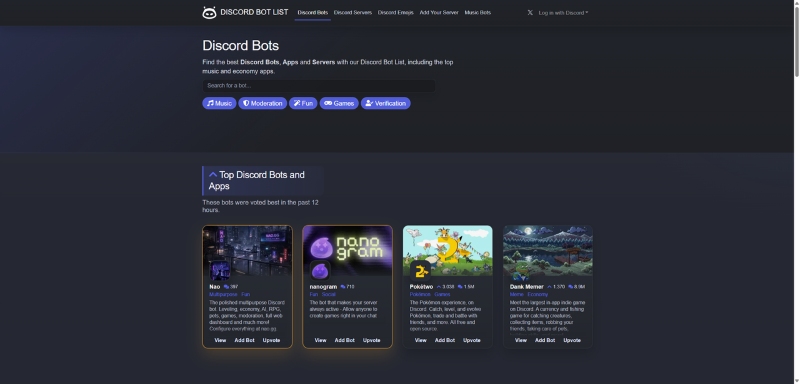
Task: Click the nanogram neon banner image
Action: (x=347, y=250)
